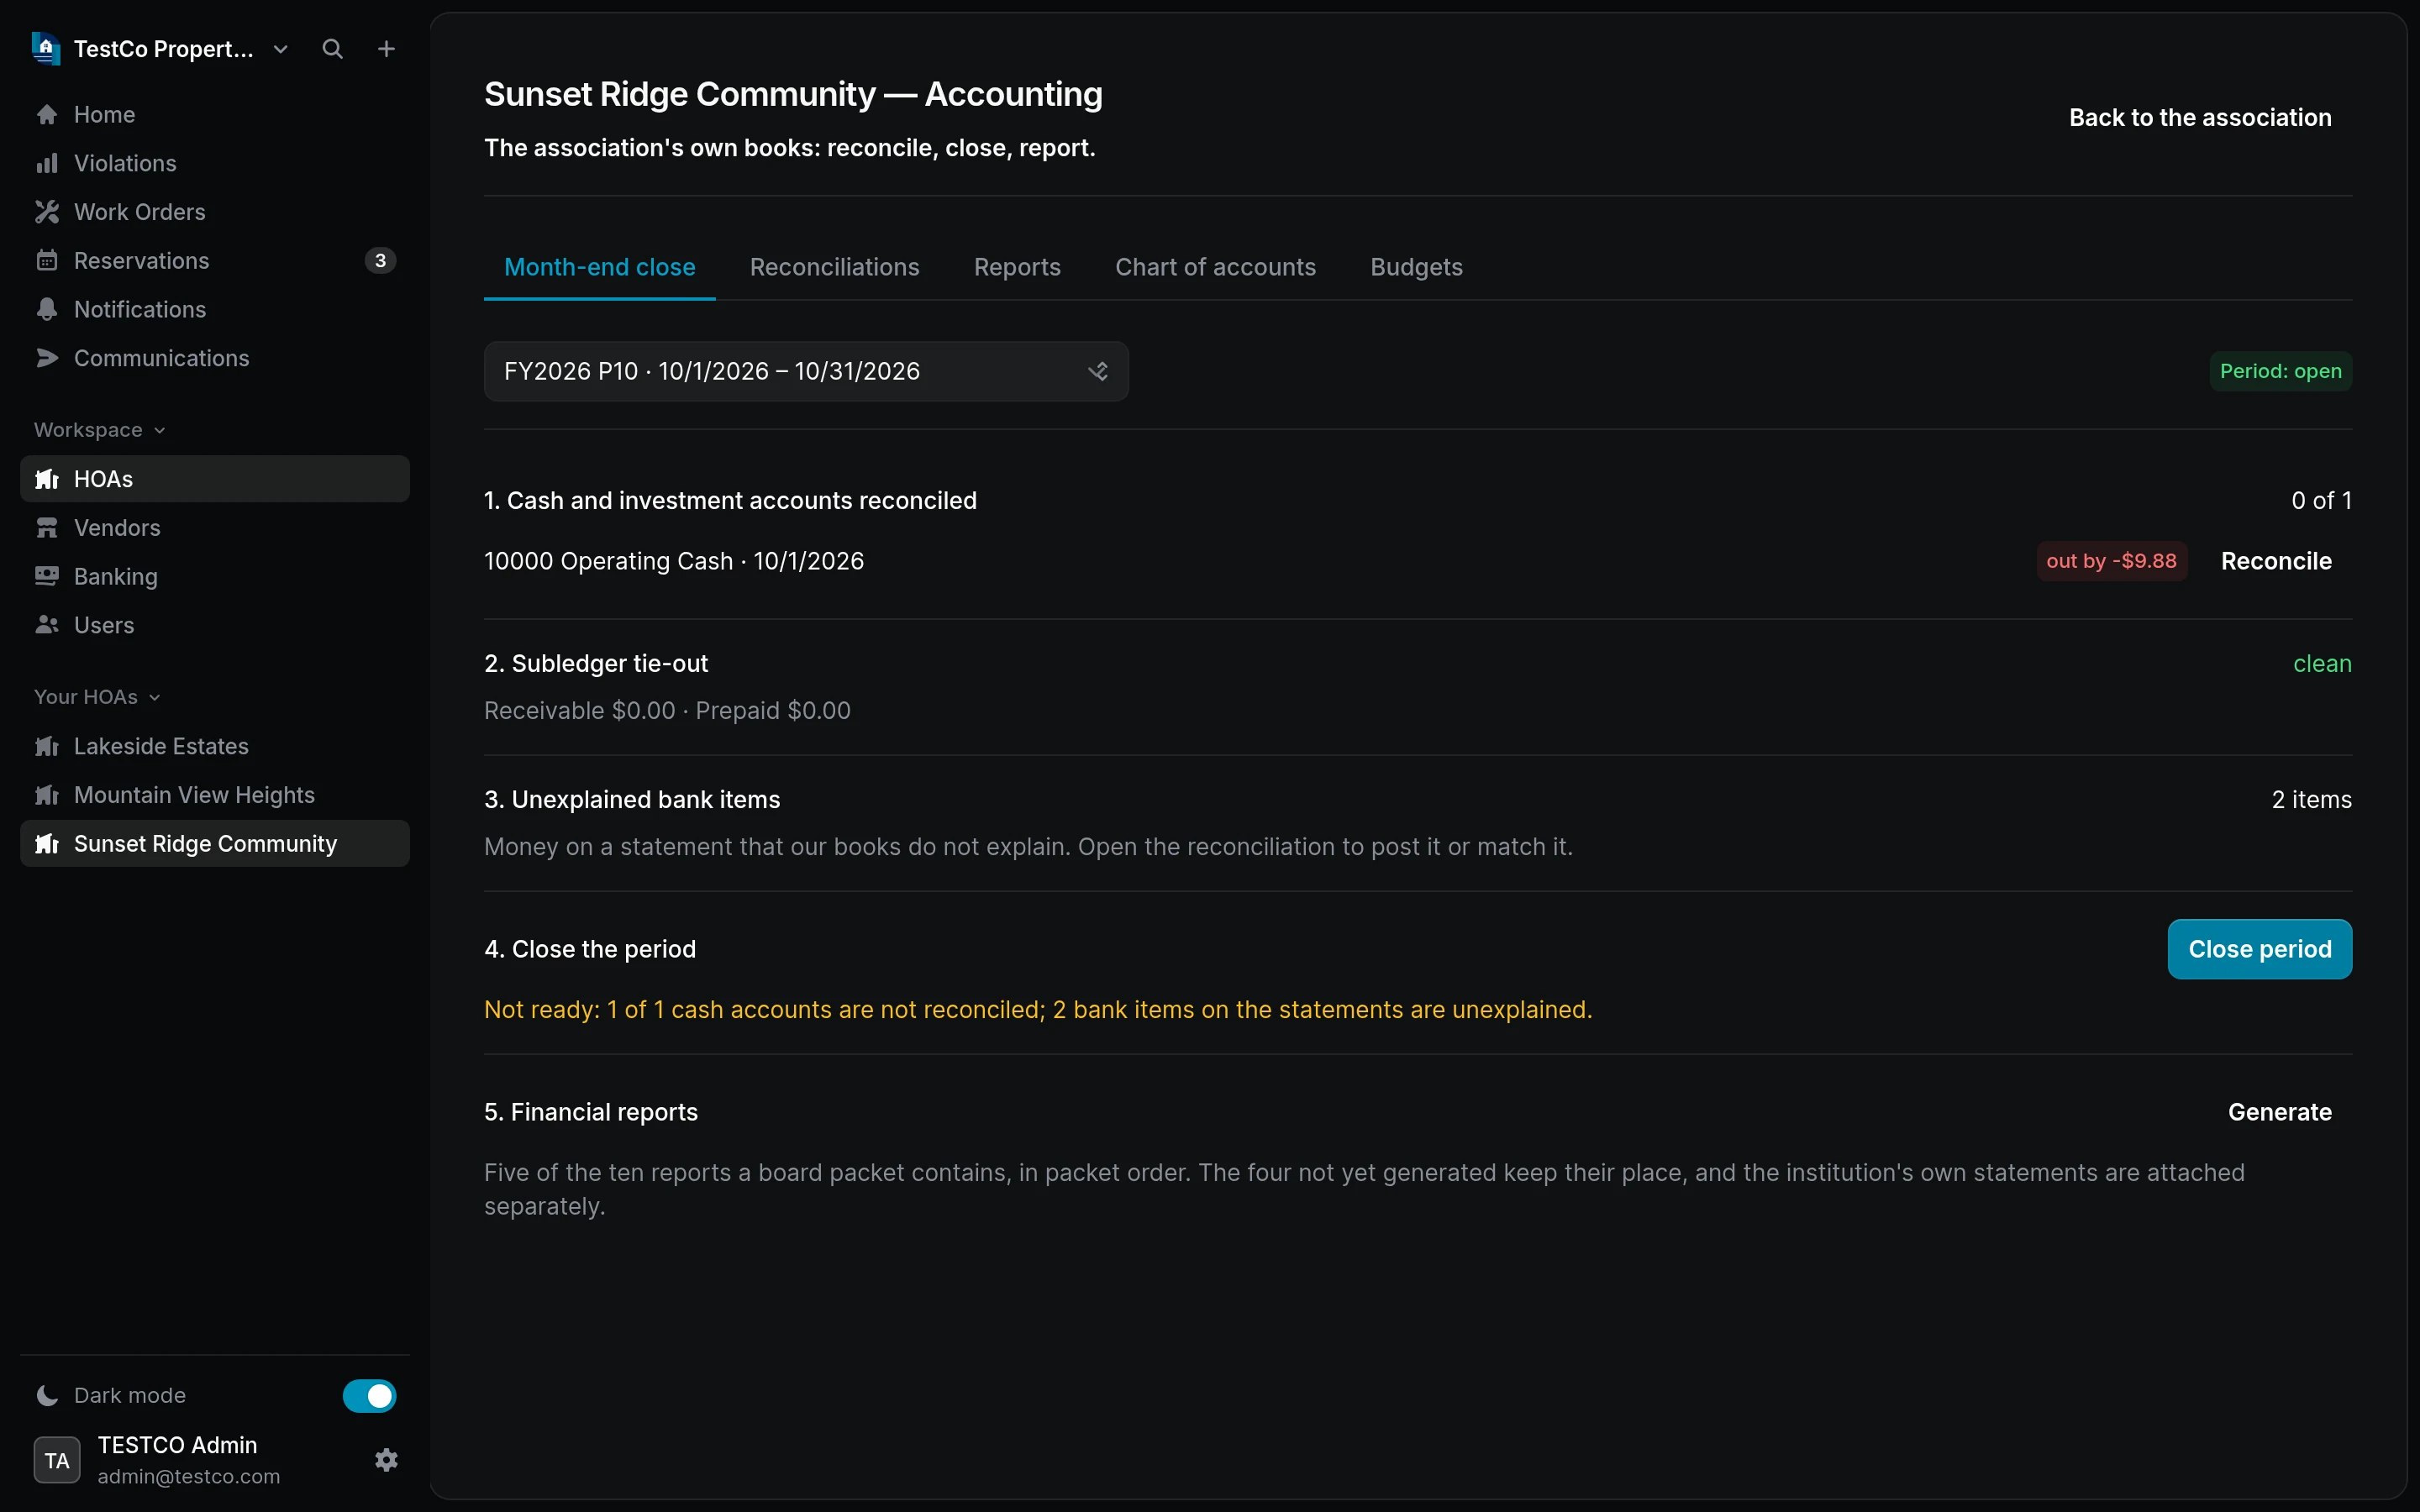Viewport: 2420px width, 1512px height.
Task: Click Reconcile for Operating Cash
Action: 2276,561
